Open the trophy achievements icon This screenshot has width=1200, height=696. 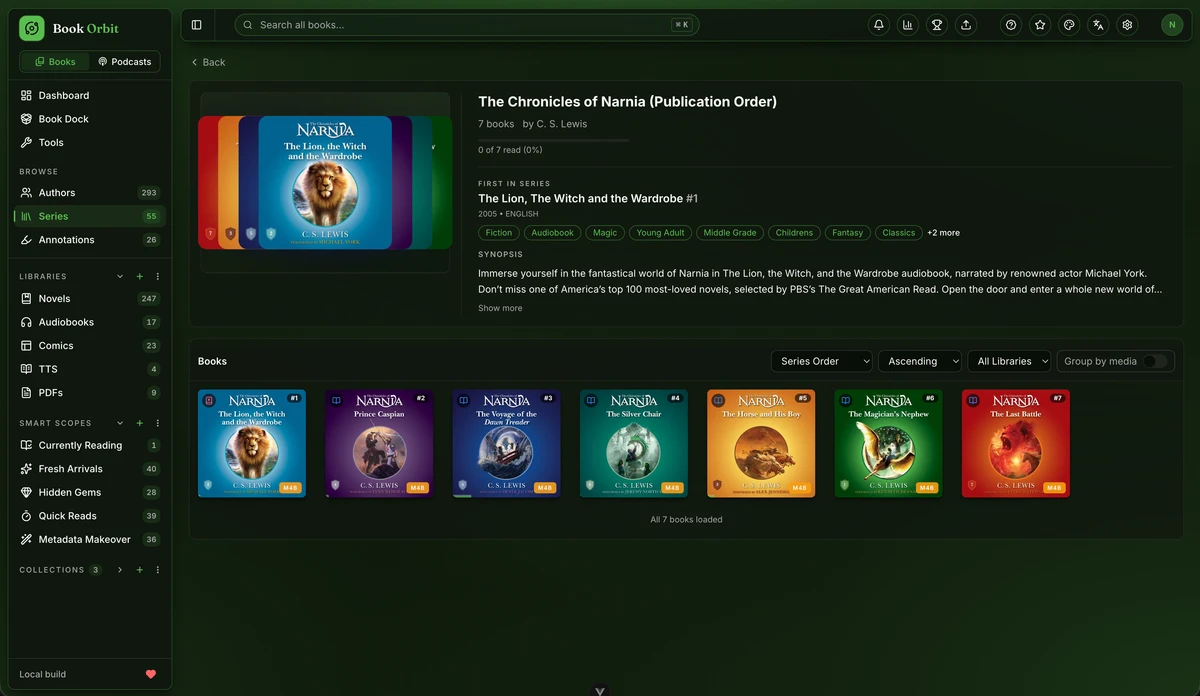pyautogui.click(x=937, y=25)
